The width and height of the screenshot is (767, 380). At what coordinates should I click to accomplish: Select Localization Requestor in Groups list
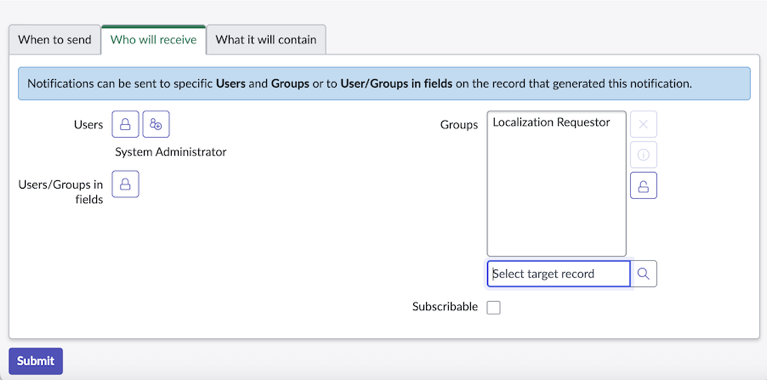pyautogui.click(x=551, y=122)
